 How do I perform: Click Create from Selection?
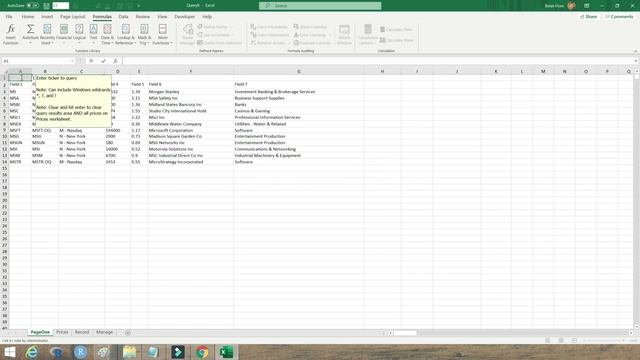point(220,43)
